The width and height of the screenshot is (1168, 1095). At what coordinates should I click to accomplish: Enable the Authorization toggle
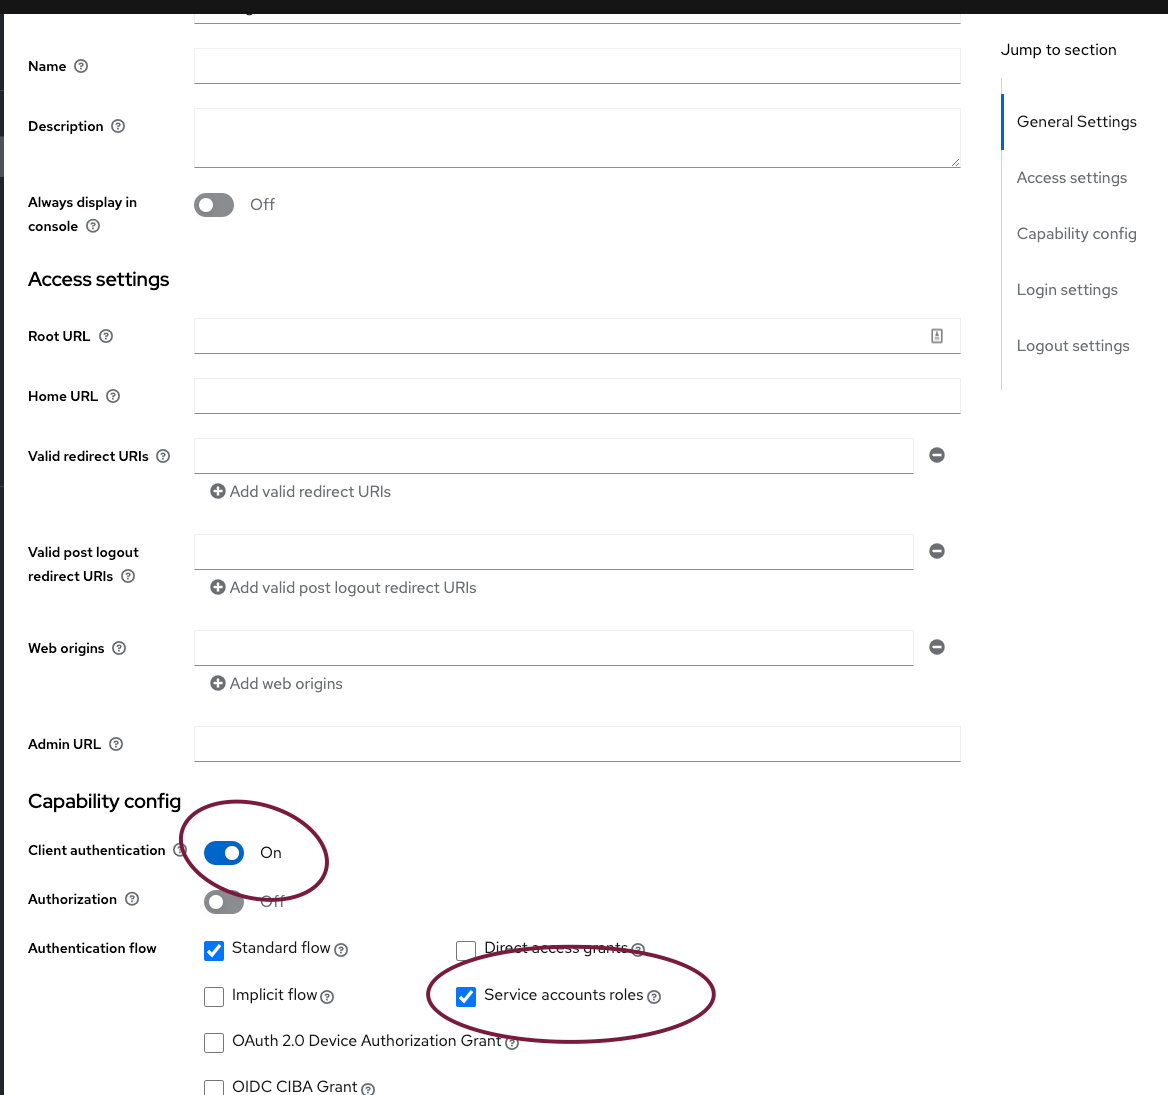(x=223, y=901)
